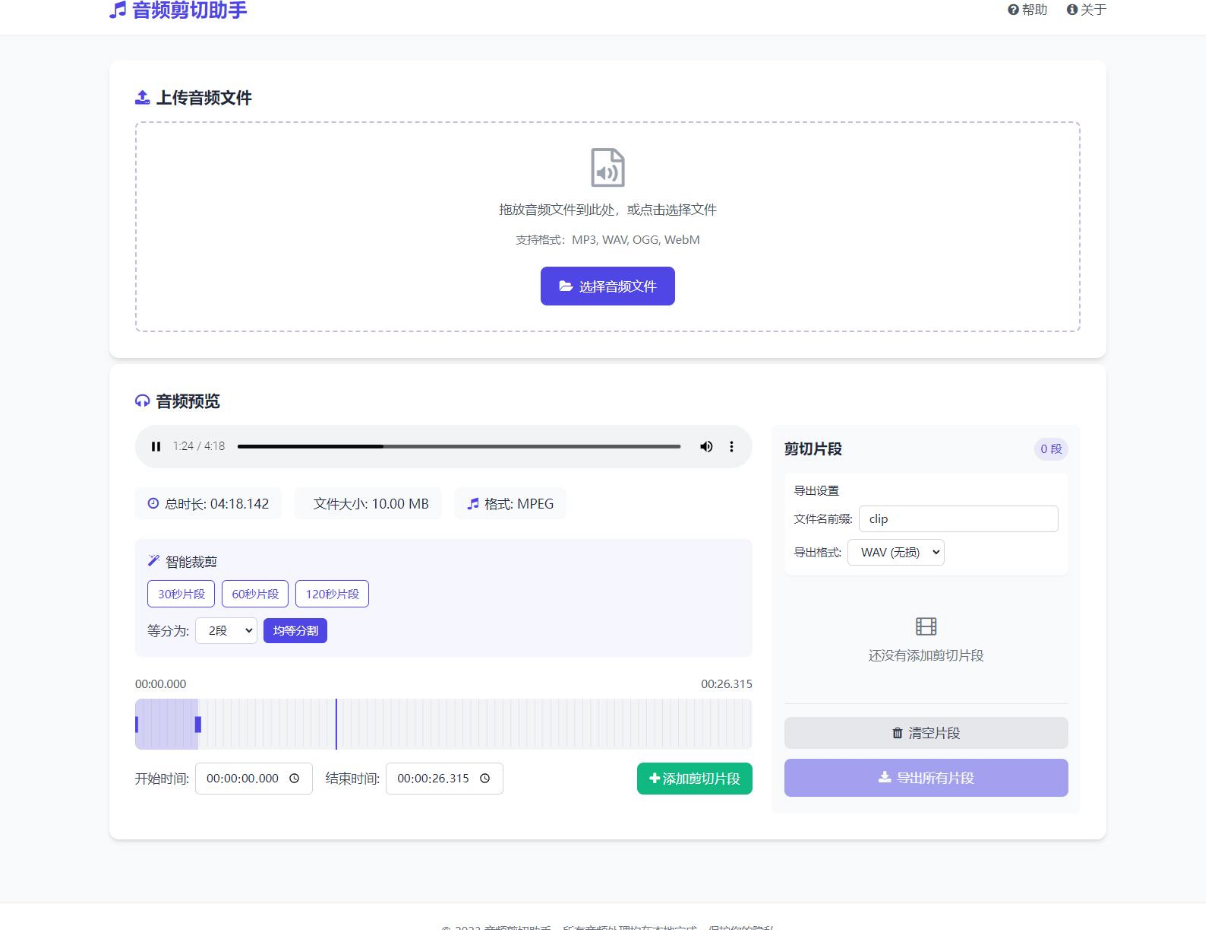Click the 文件大小: 10.00 MB info chip

pos(370,504)
